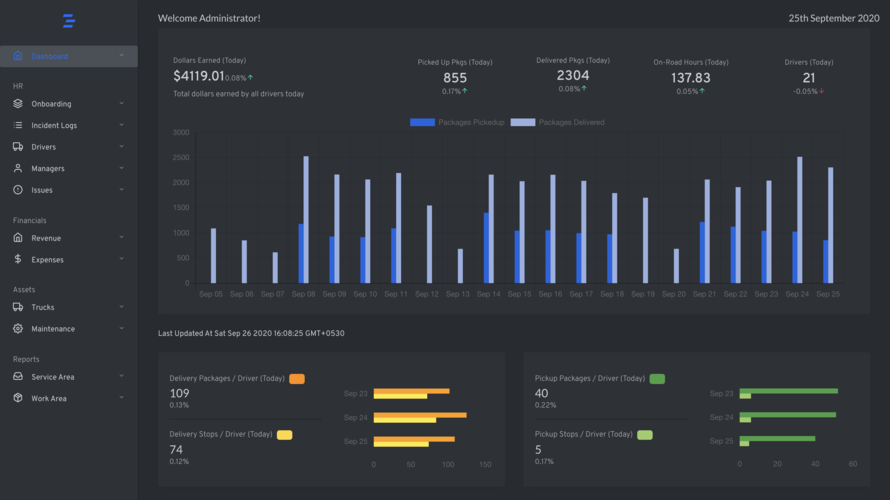Expand the Trucks submenu chevron

(121, 307)
